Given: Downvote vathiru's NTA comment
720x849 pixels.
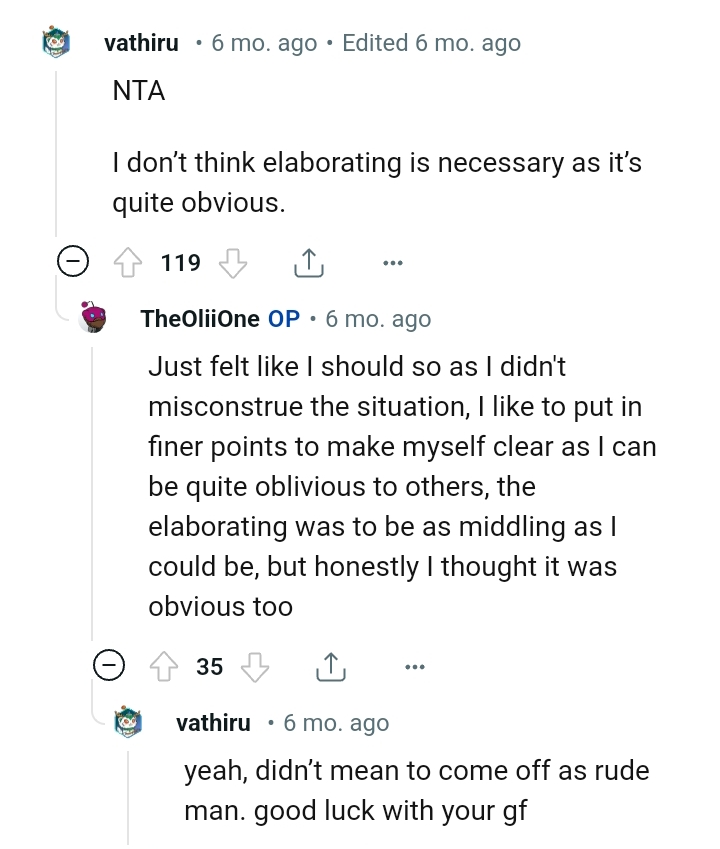Looking at the screenshot, I should [x=234, y=262].
